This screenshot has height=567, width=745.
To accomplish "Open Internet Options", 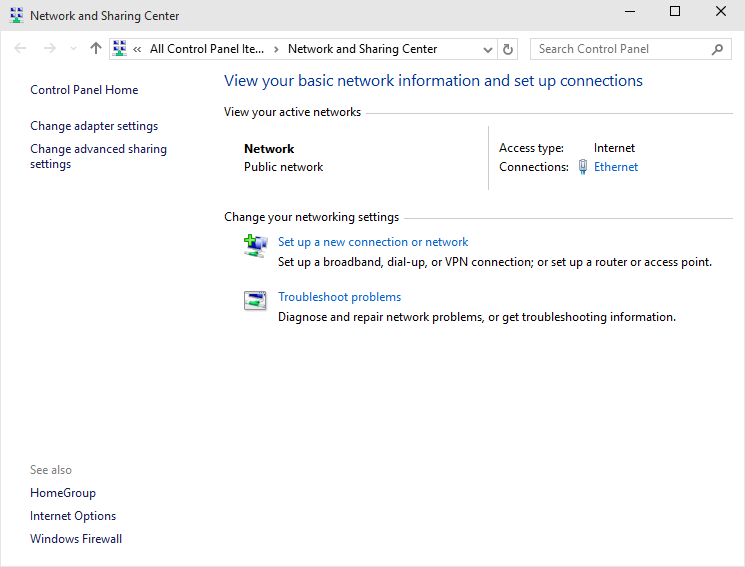I will [73, 516].
